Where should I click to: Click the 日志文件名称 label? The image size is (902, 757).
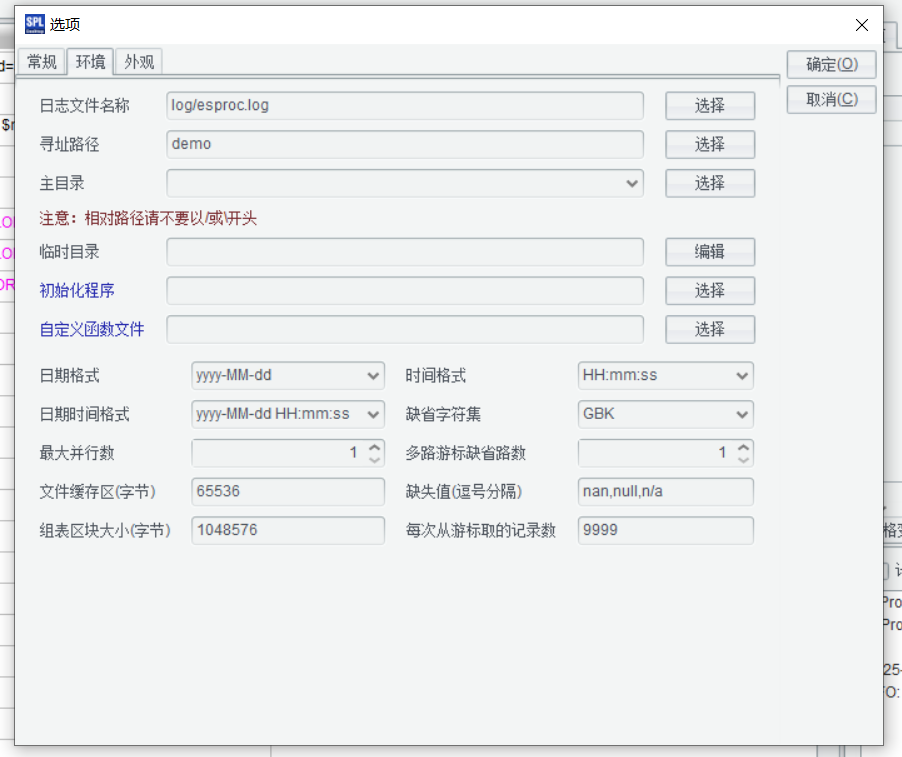pyautogui.click(x=84, y=106)
